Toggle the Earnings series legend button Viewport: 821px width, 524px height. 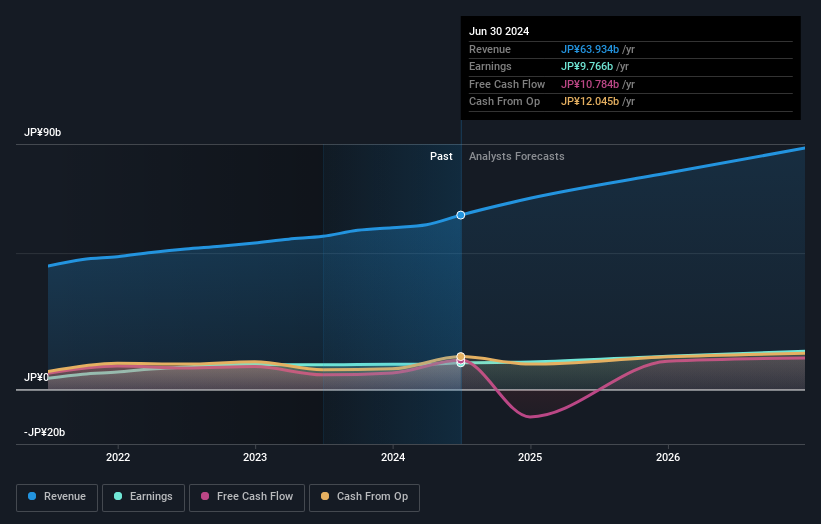pos(143,497)
